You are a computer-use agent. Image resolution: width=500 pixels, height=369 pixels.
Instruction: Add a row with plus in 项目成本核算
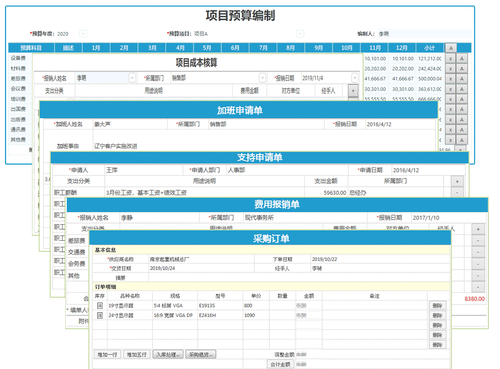tap(353, 90)
